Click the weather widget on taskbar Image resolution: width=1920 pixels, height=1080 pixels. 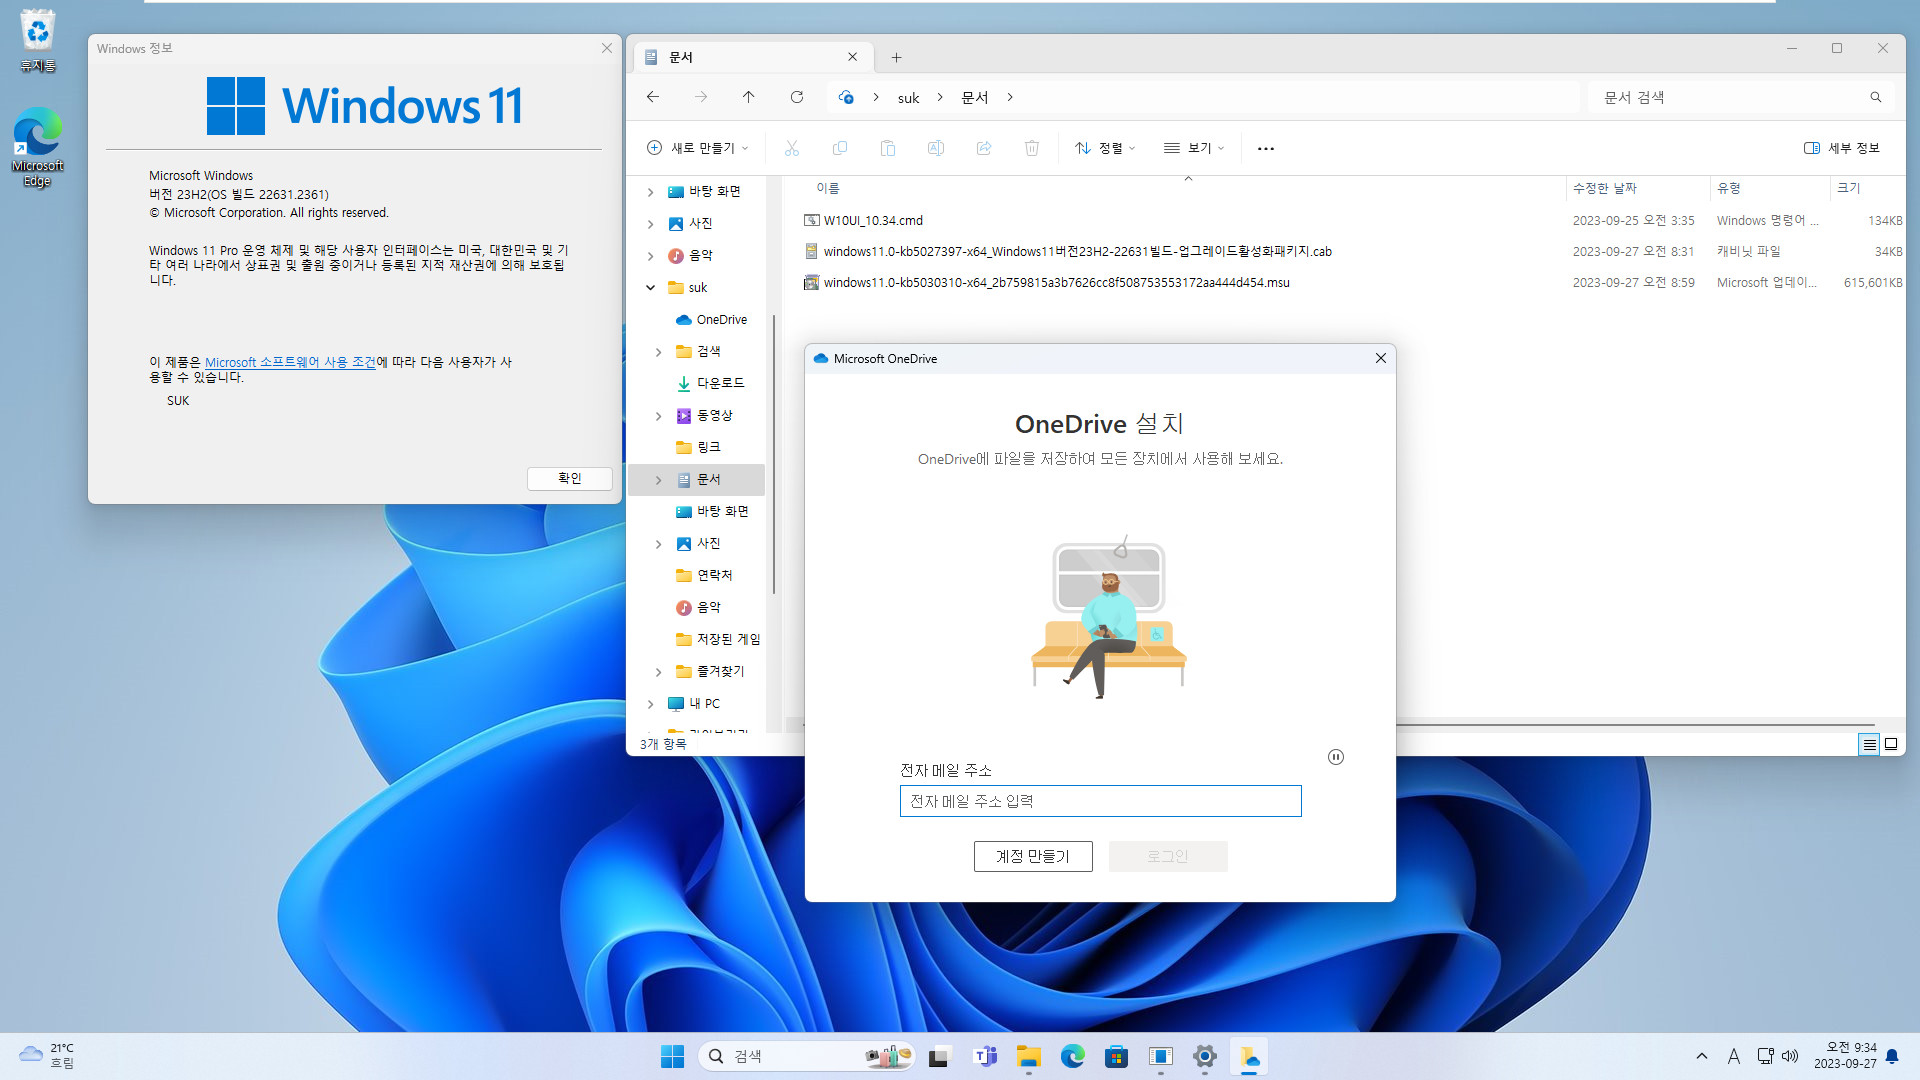click(x=46, y=1056)
